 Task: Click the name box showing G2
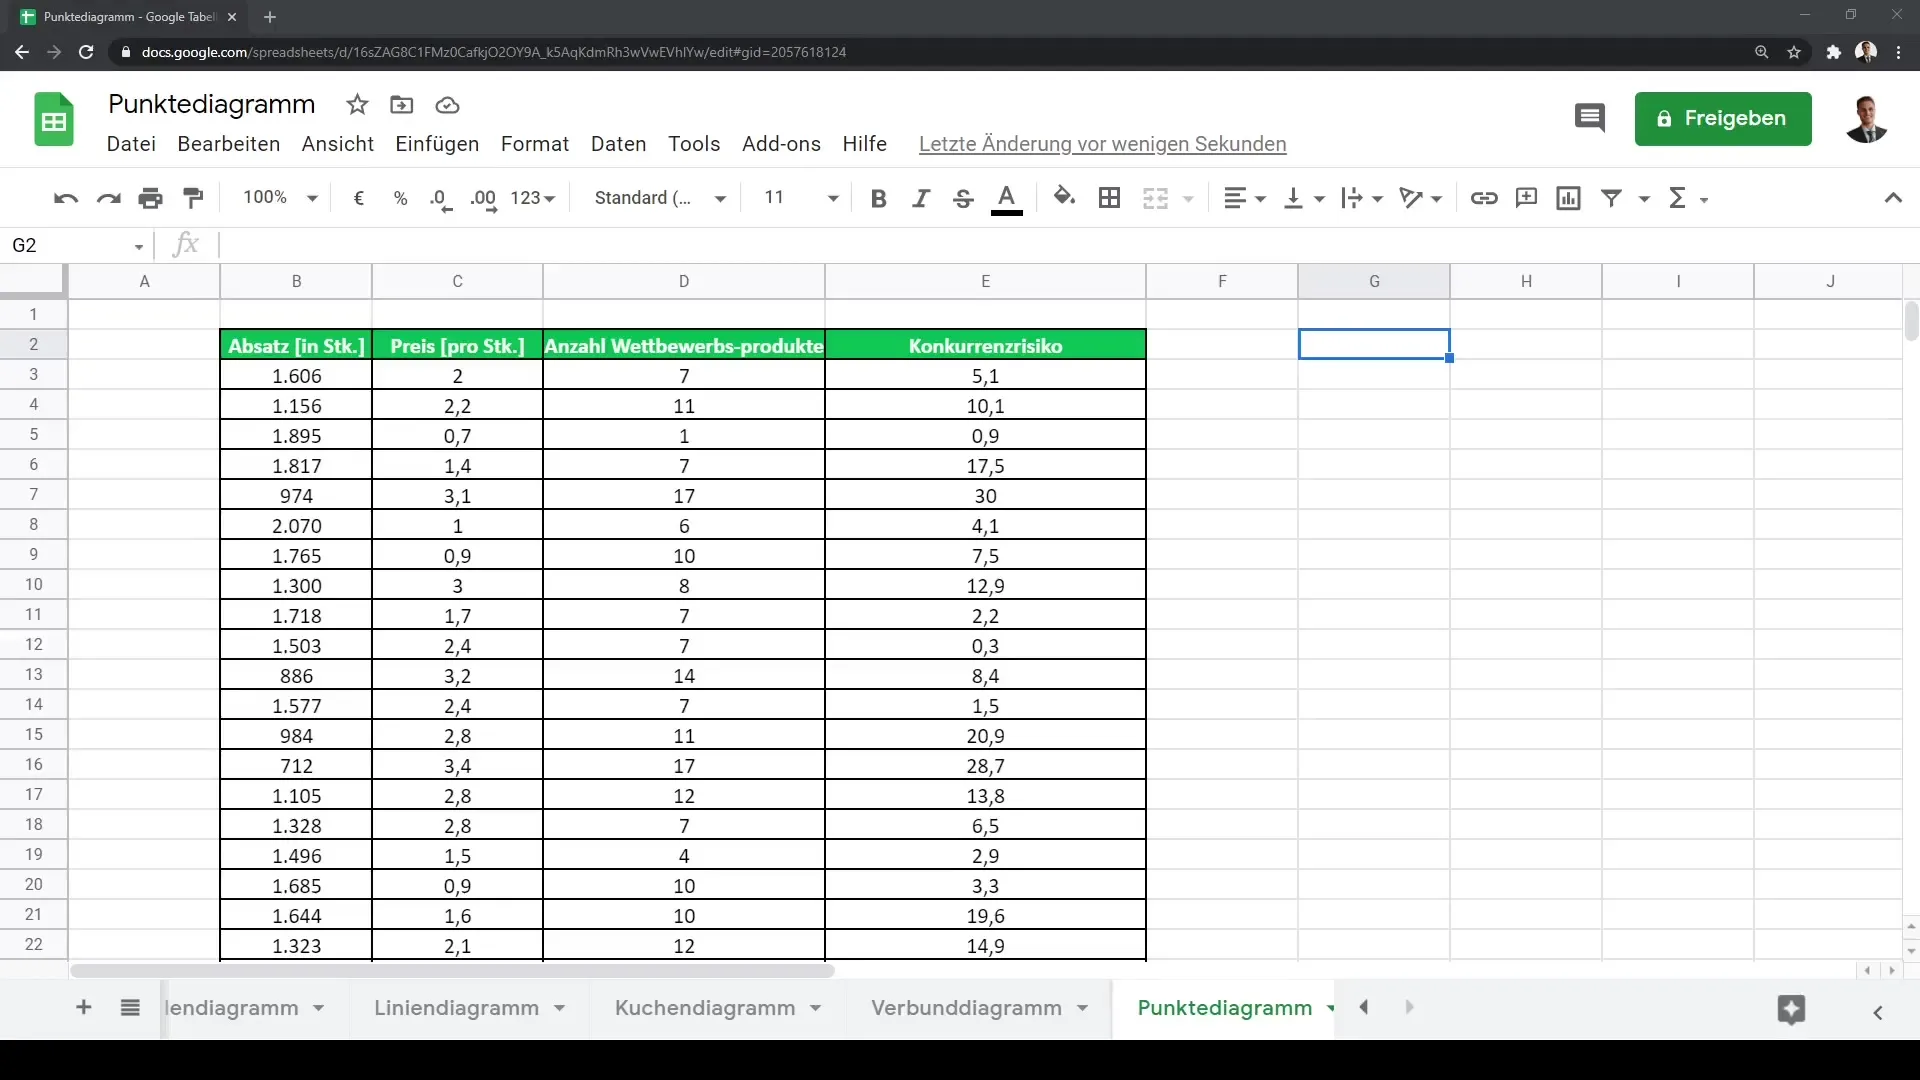78,245
